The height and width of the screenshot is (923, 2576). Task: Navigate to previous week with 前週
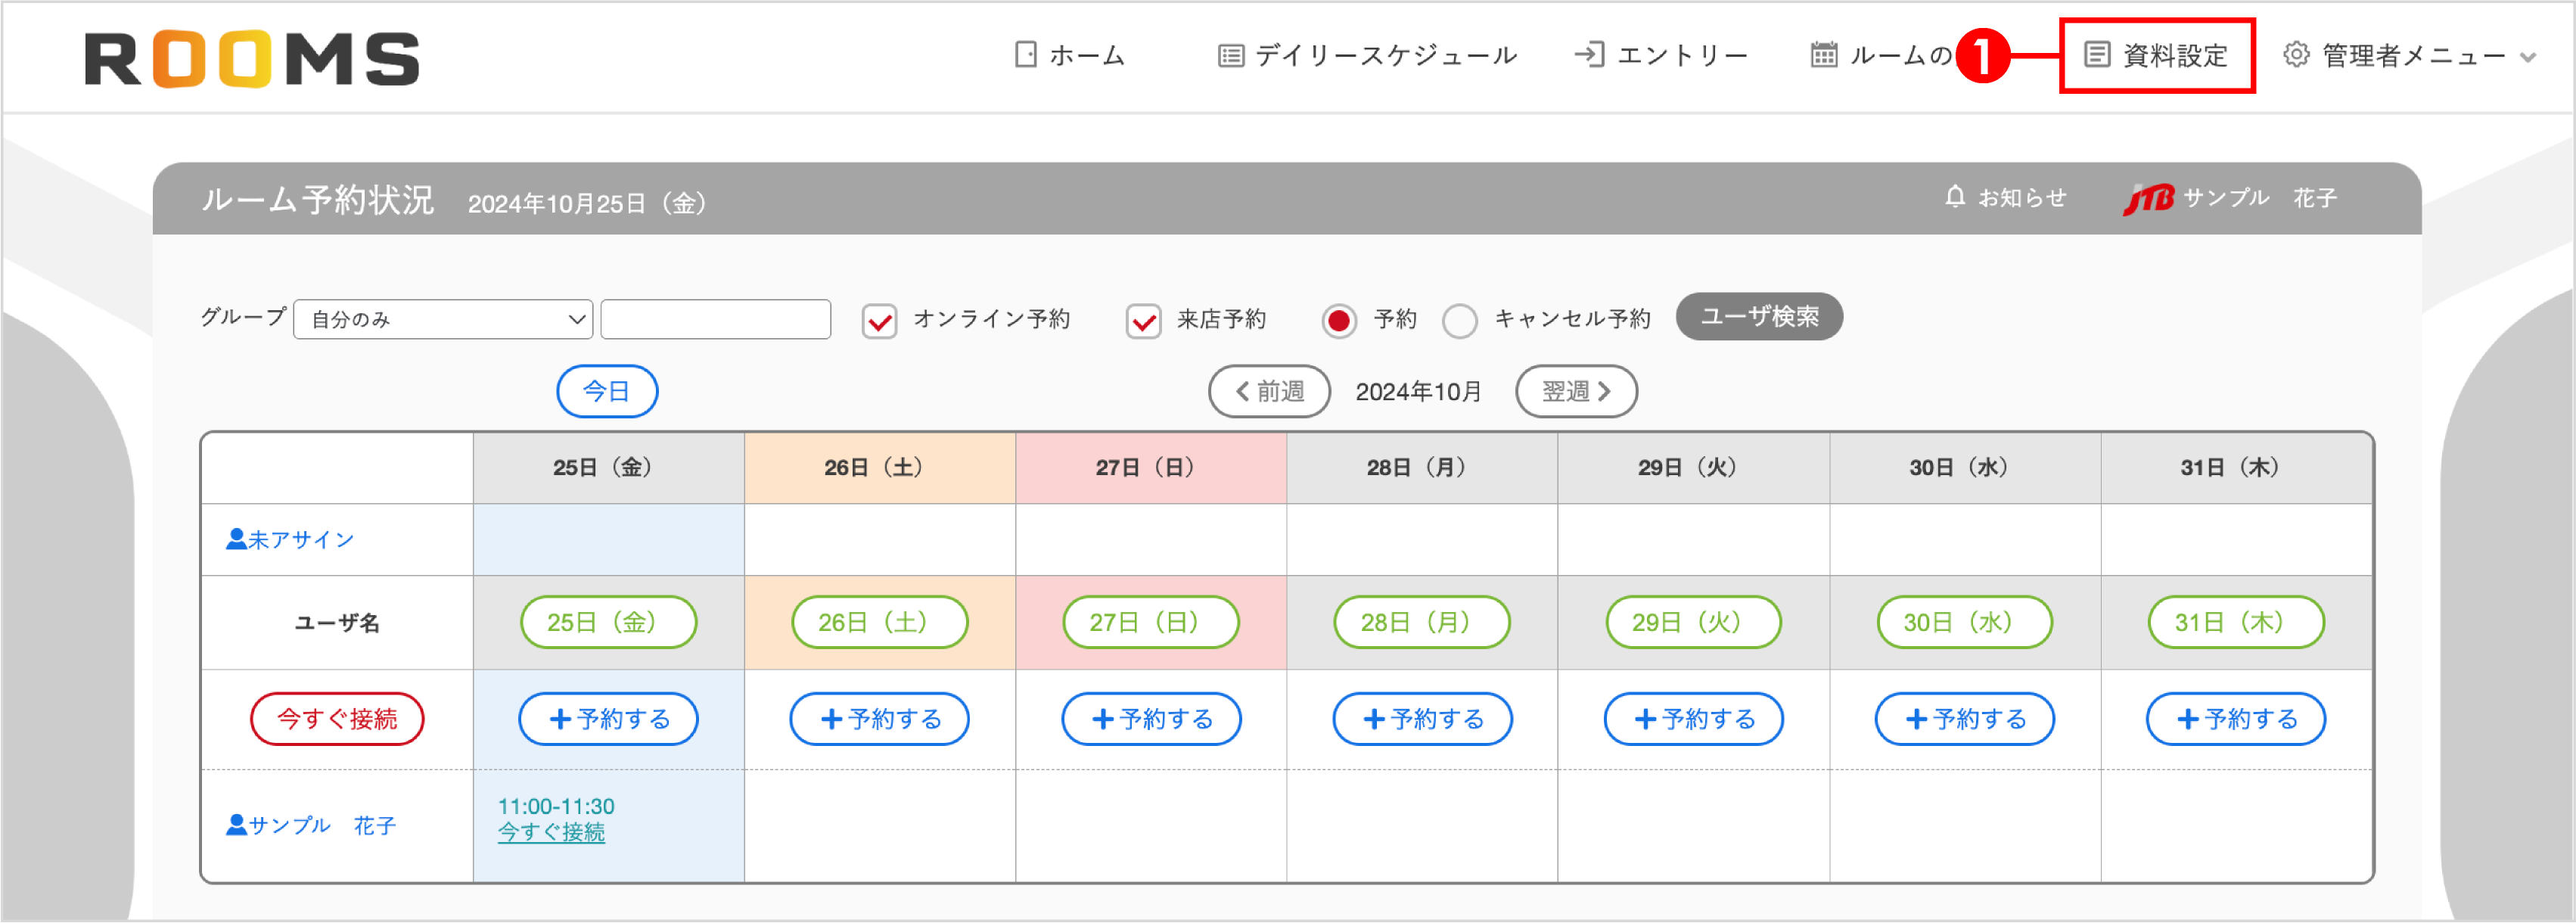click(x=1268, y=391)
